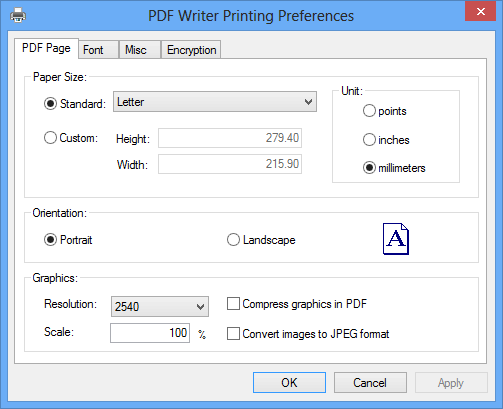Viewport: 503px width, 409px height.
Task: Enable Compress graphics in PDF
Action: [x=233, y=304]
